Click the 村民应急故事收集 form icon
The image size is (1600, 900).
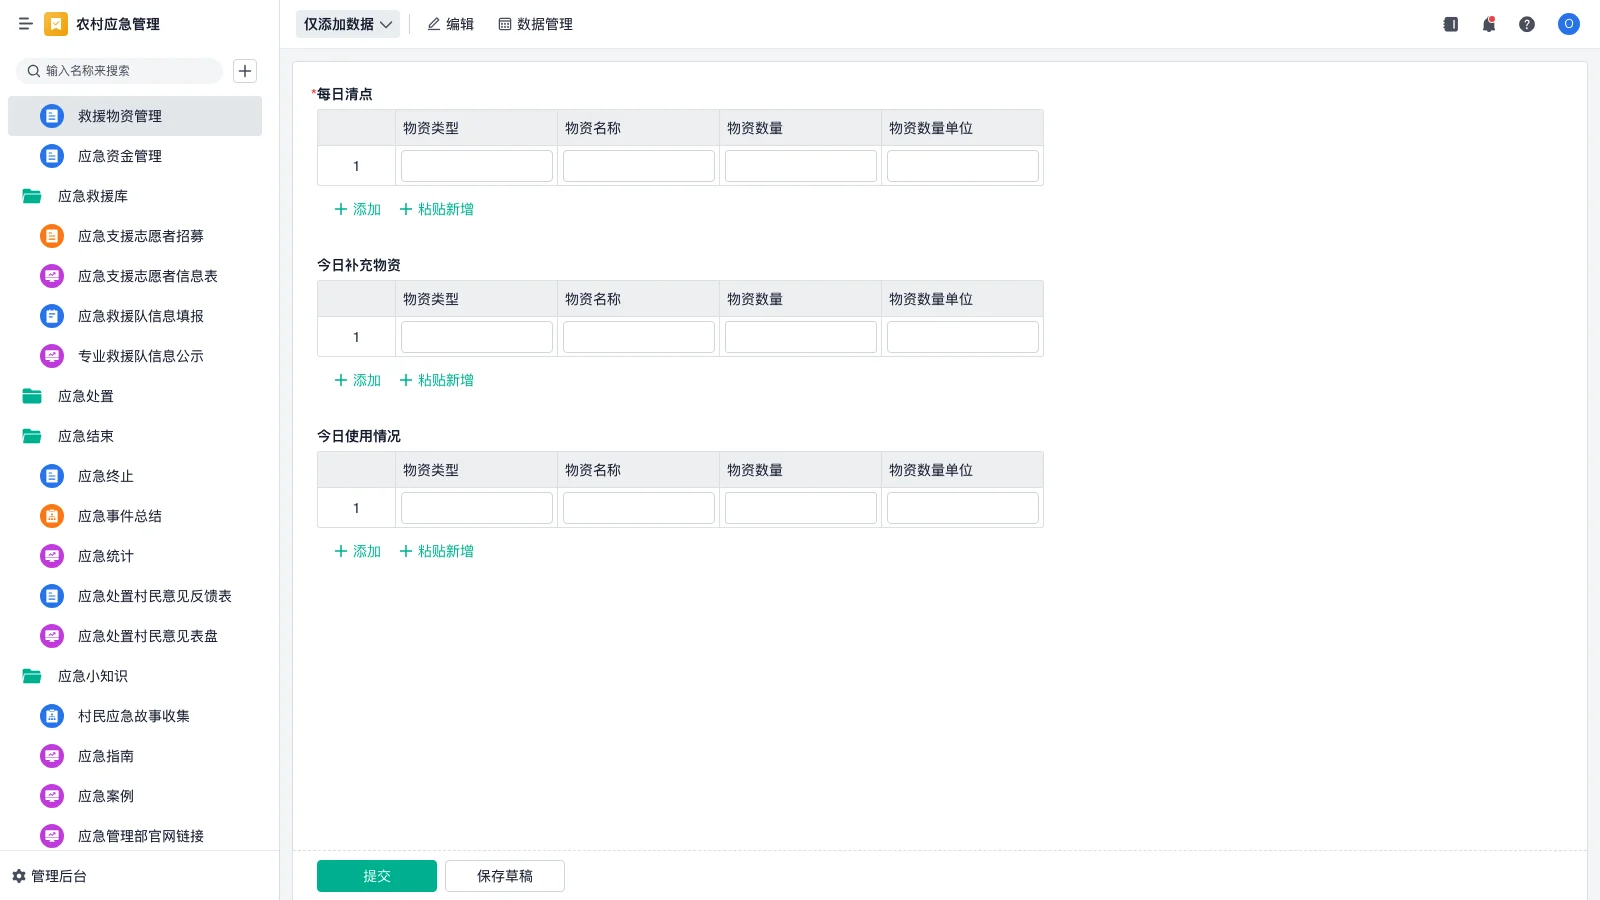coord(52,716)
